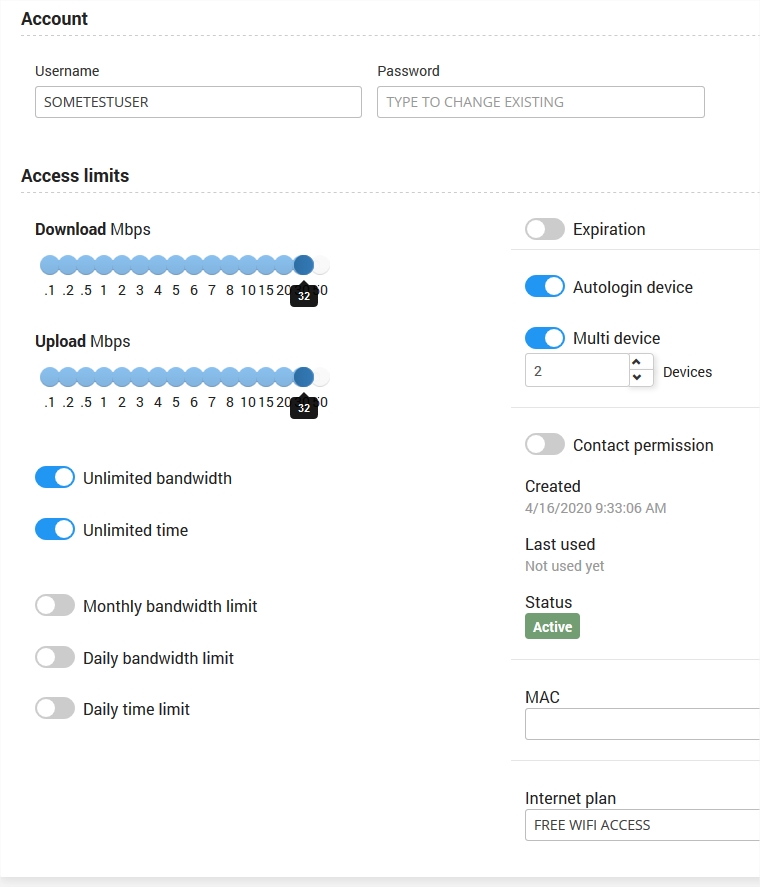Turn off Unlimited time toggle
Screen dimensions: 760x887
pyautogui.click(x=55, y=530)
